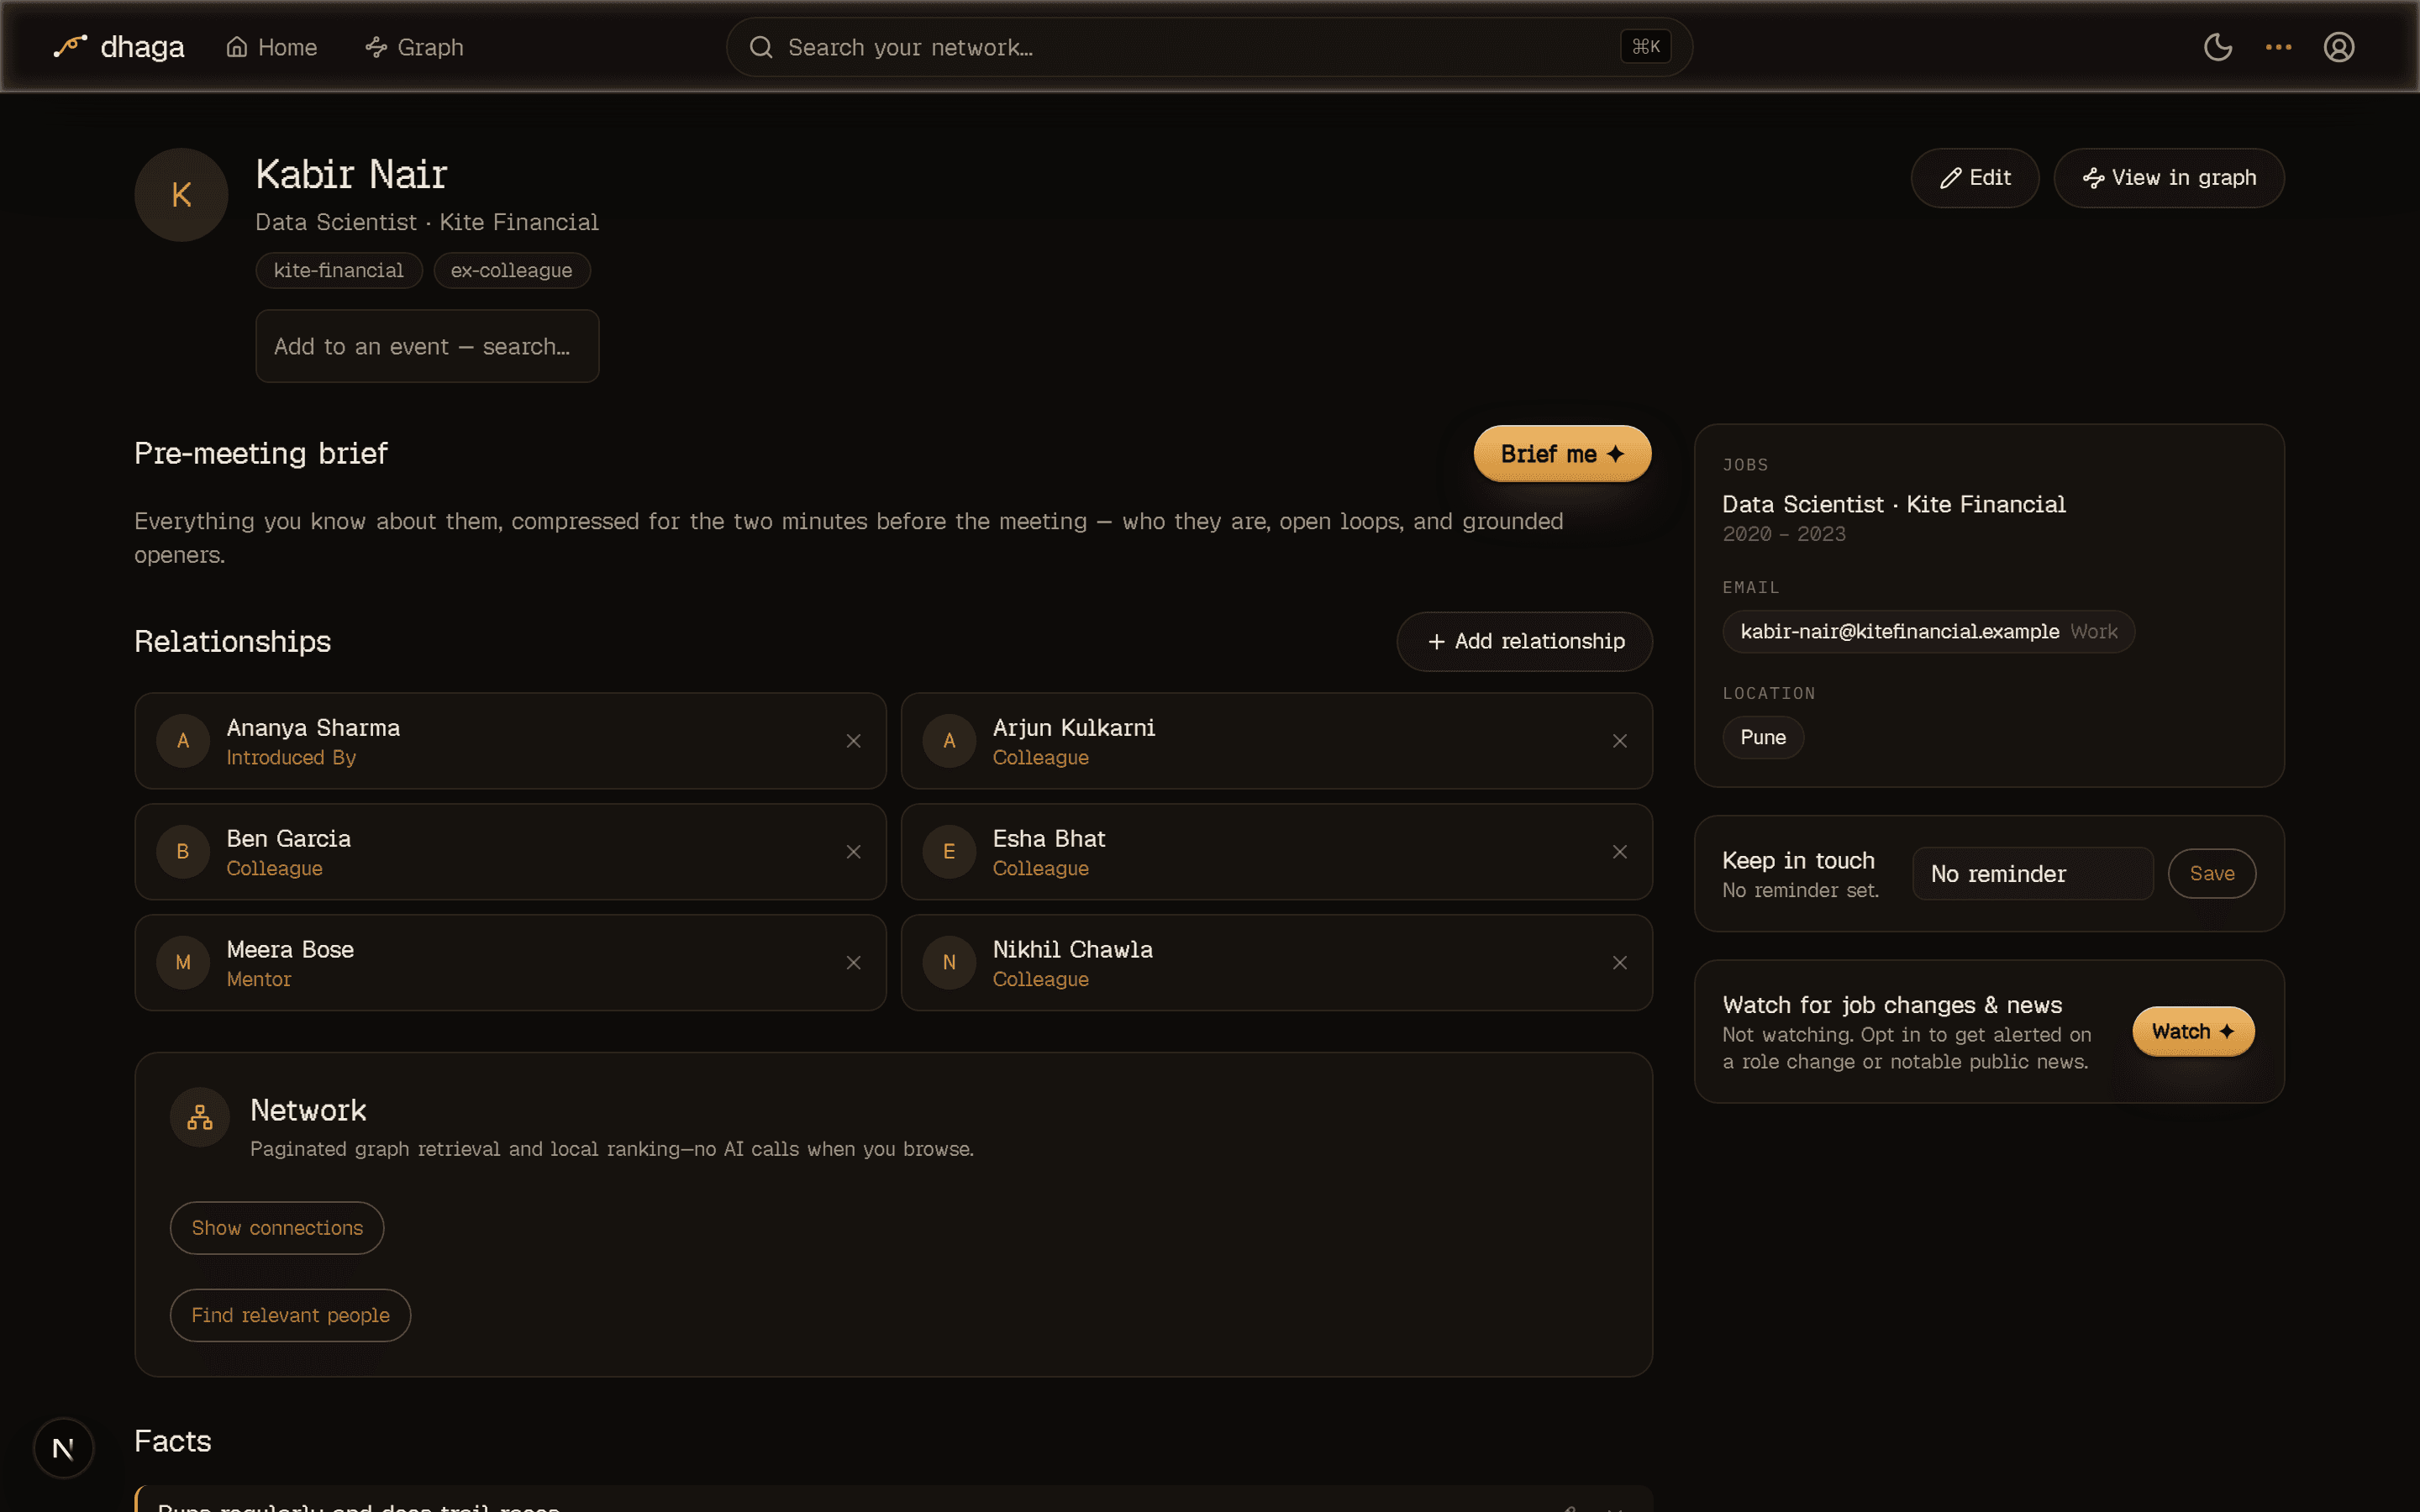This screenshot has height=1512, width=2420.
Task: Open Esha Bhat relationship card
Action: coord(1276,852)
